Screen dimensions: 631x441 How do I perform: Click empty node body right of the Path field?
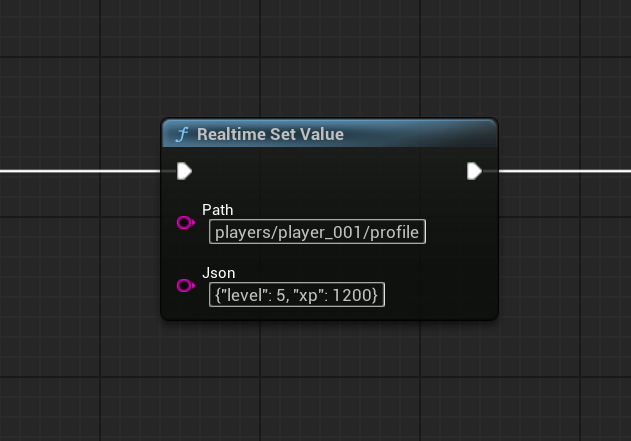pos(460,232)
